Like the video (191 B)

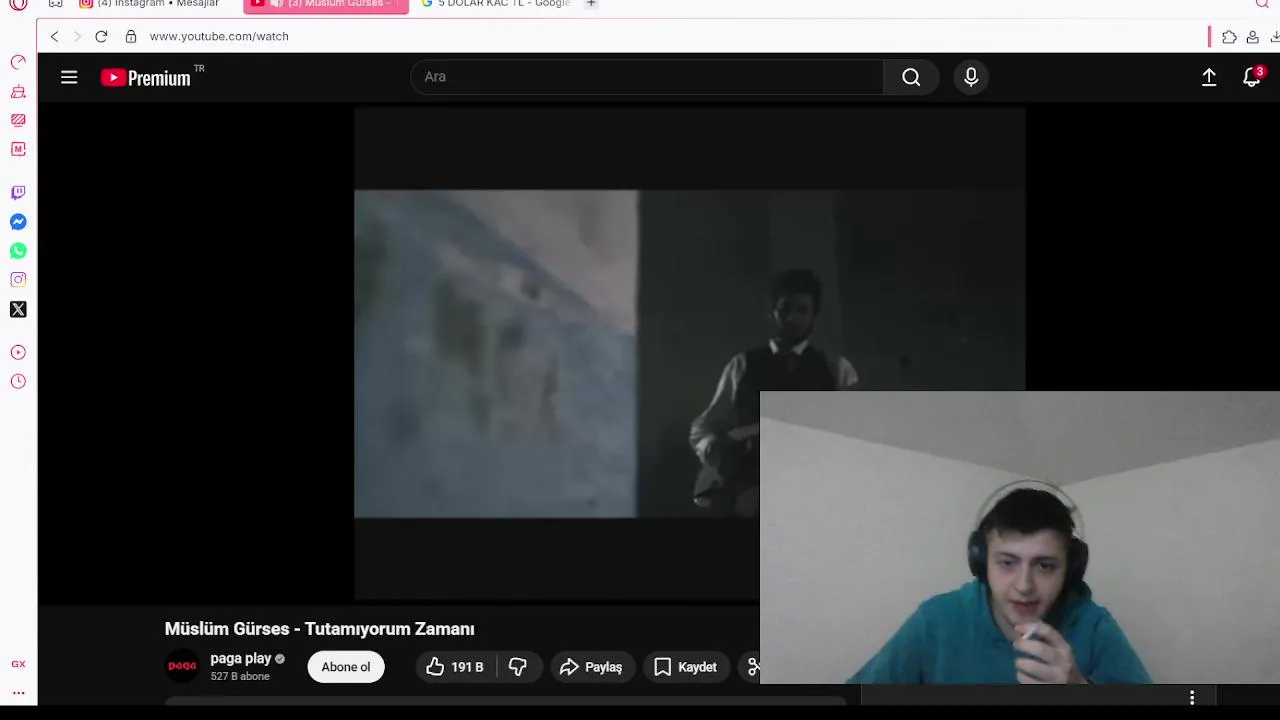click(455, 667)
